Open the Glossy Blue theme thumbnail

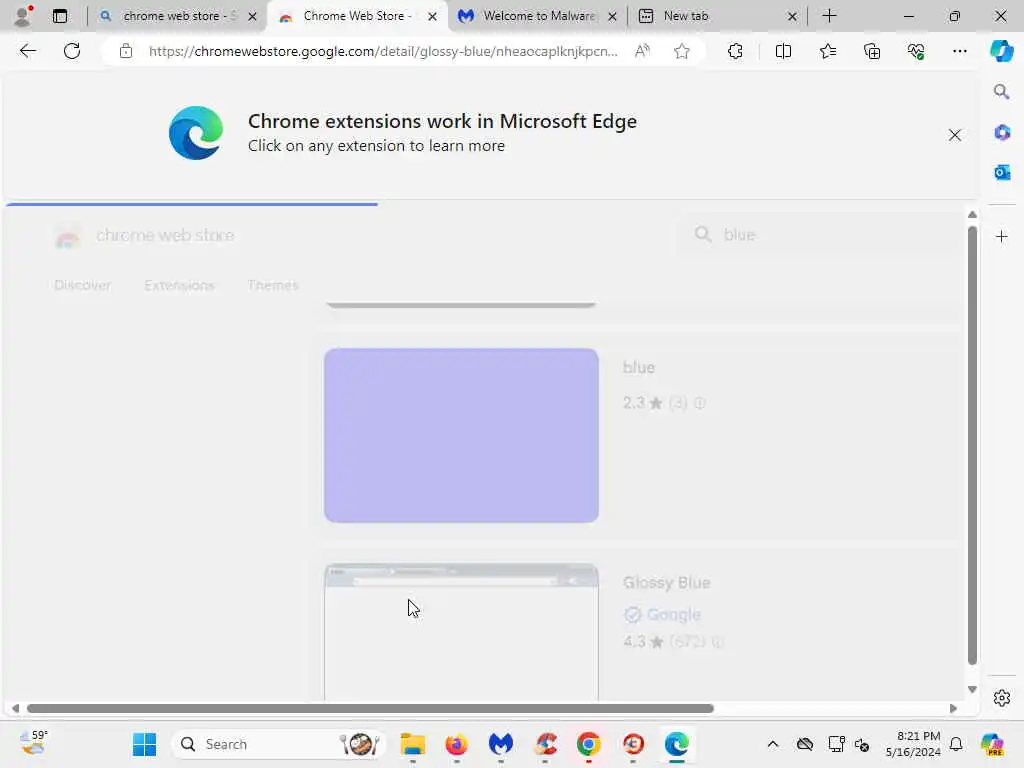461,632
